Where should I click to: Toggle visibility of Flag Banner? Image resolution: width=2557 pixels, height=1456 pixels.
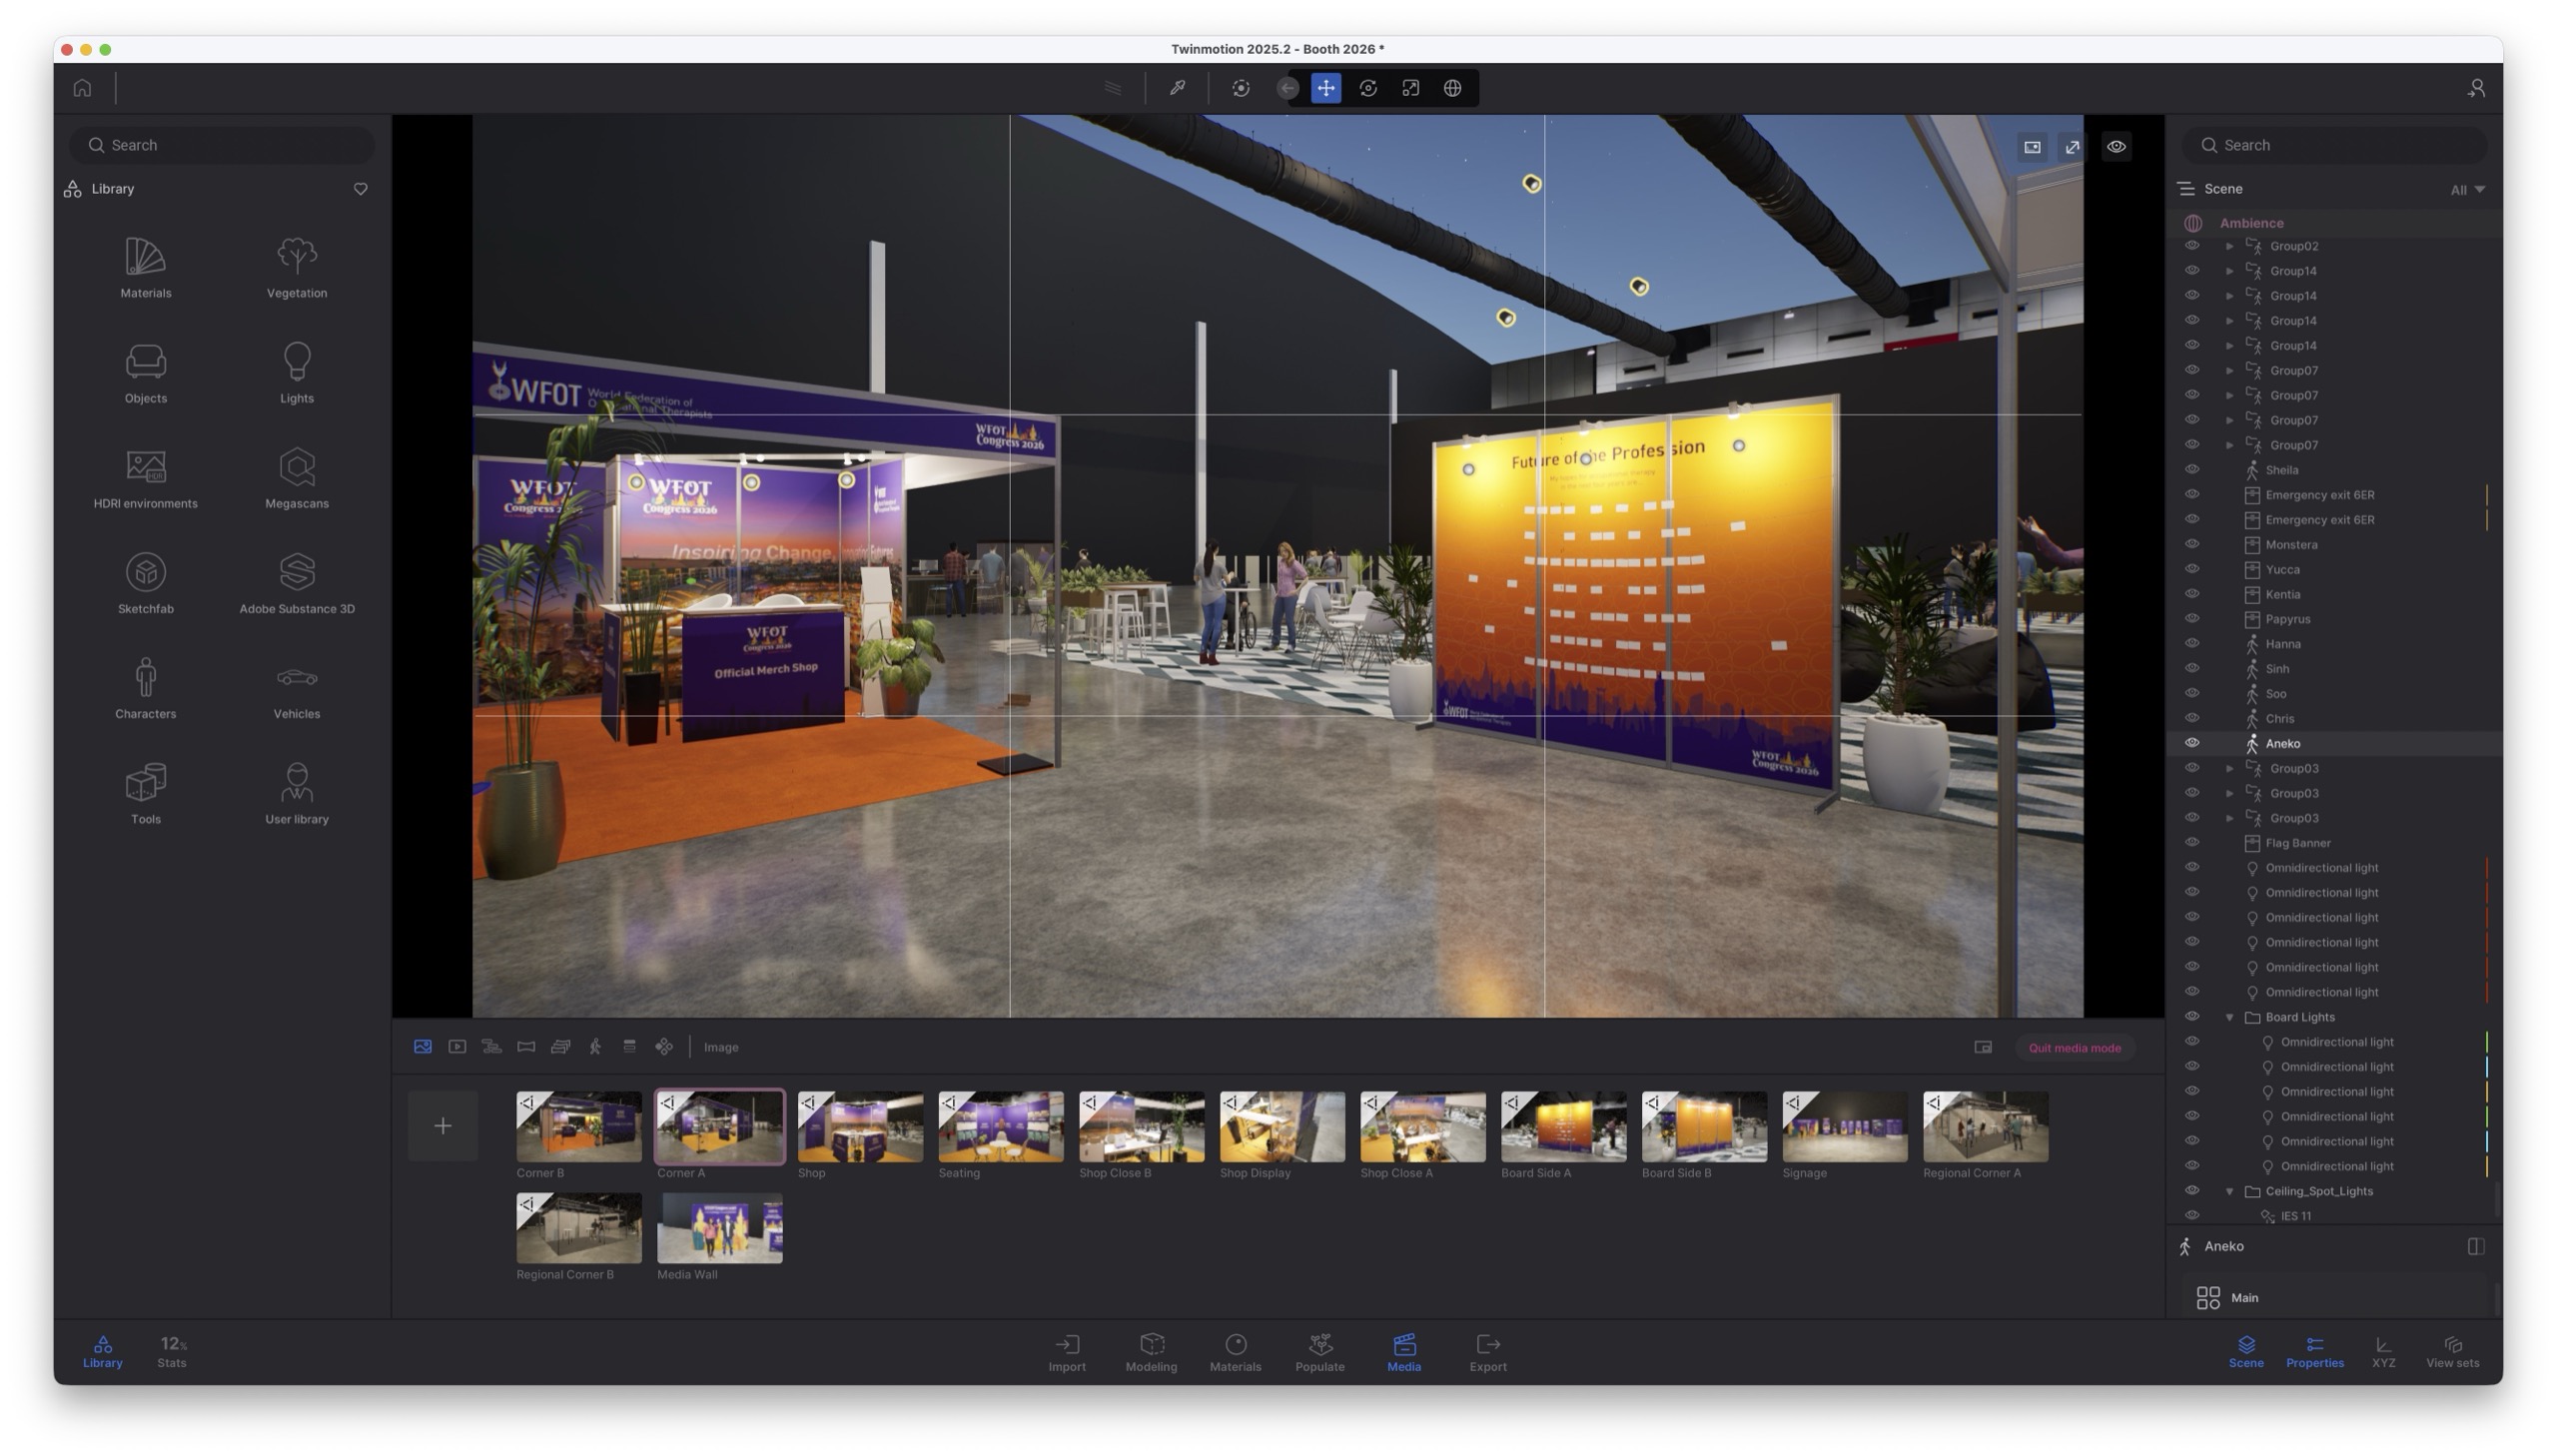click(2191, 842)
